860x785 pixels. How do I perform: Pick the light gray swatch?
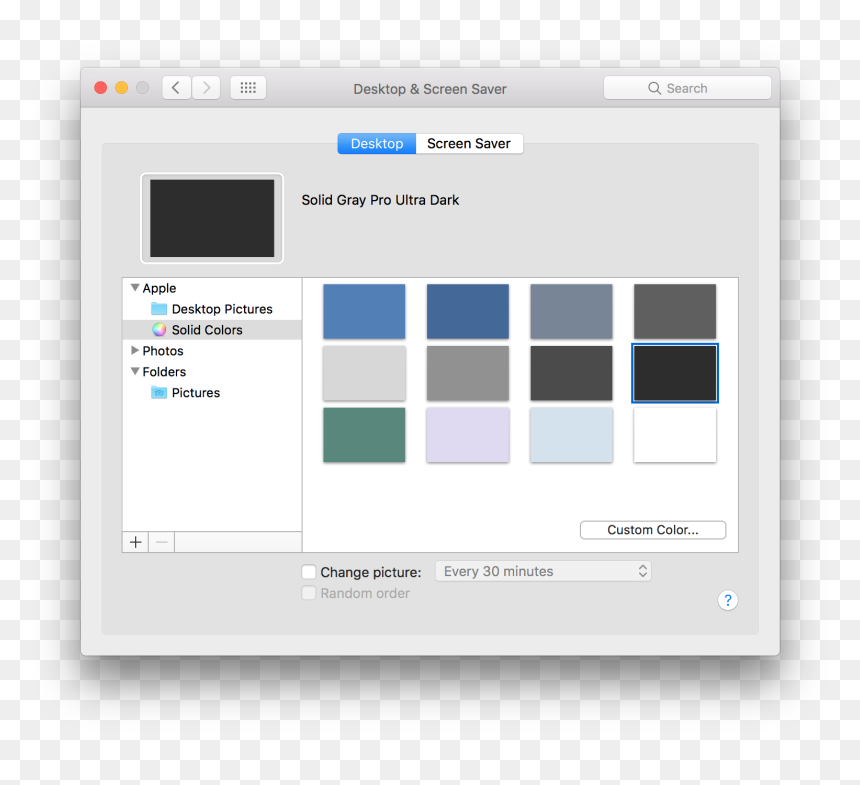click(364, 373)
